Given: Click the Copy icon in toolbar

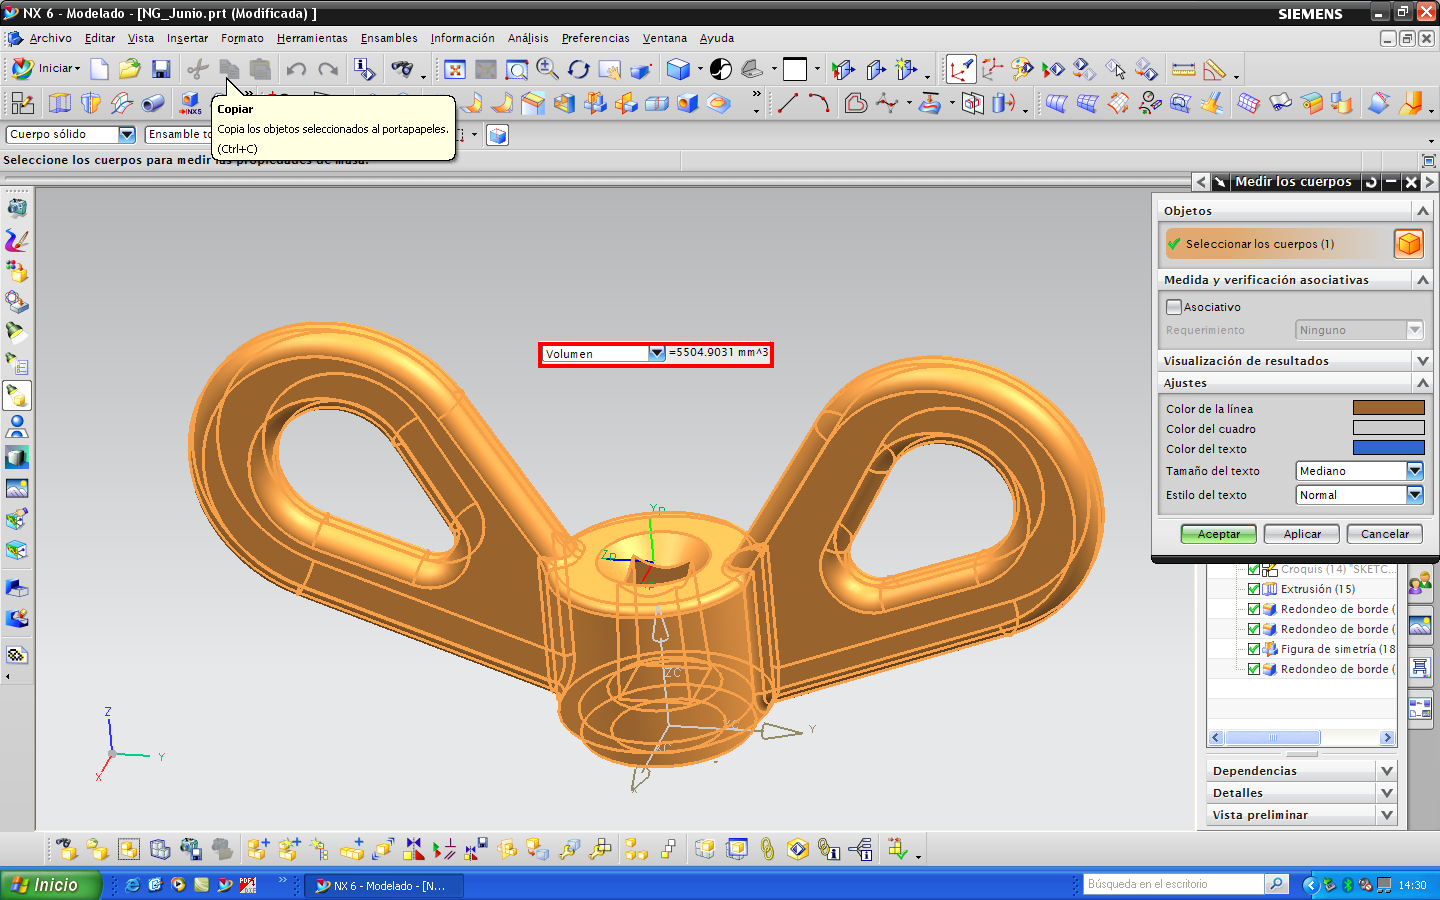Looking at the screenshot, I should (x=229, y=69).
